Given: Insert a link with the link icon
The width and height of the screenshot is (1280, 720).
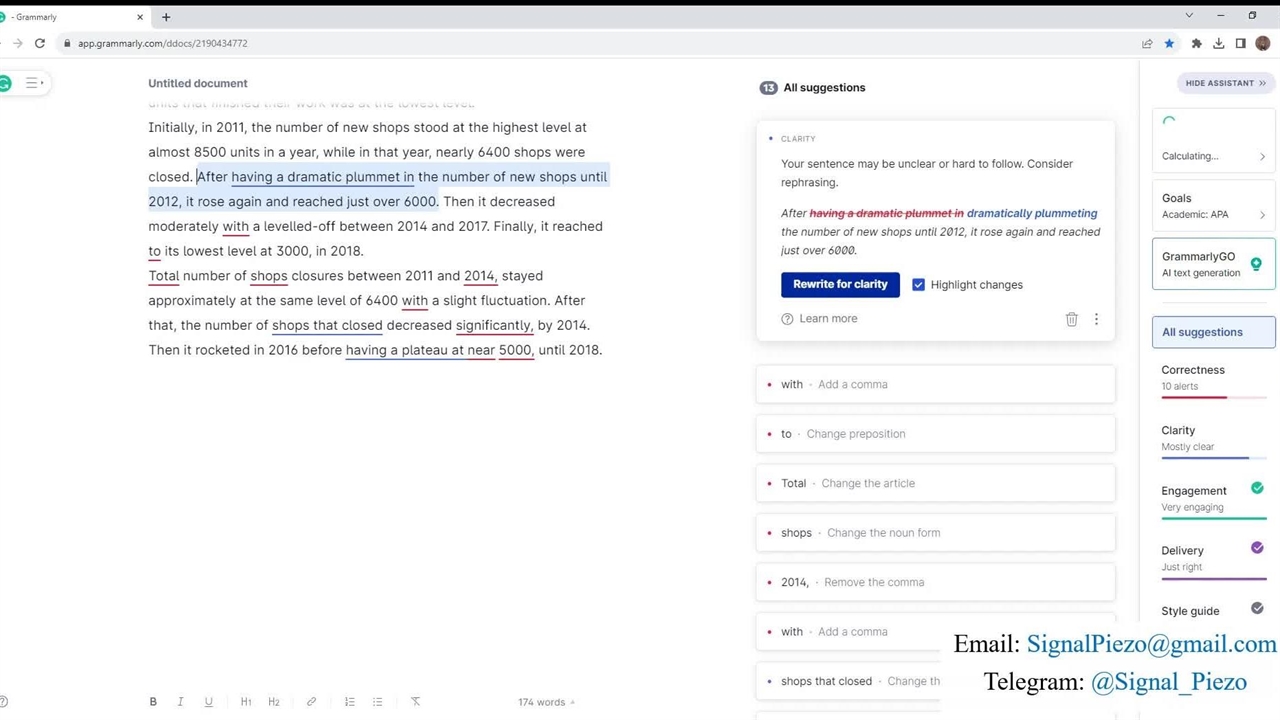Looking at the screenshot, I should (311, 702).
